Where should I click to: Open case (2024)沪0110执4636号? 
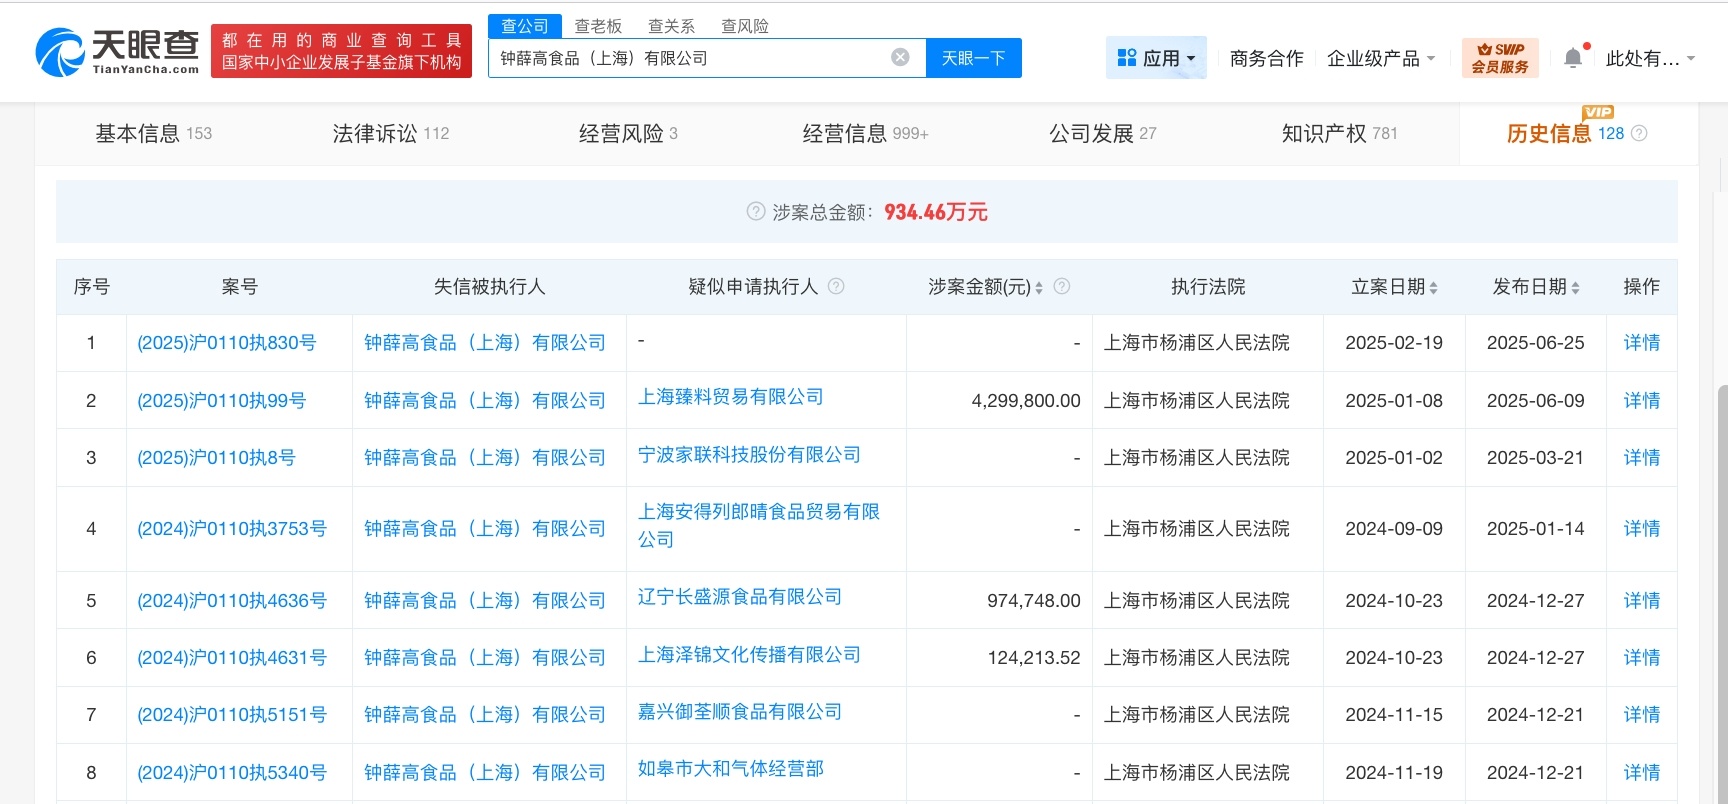[x=232, y=601]
